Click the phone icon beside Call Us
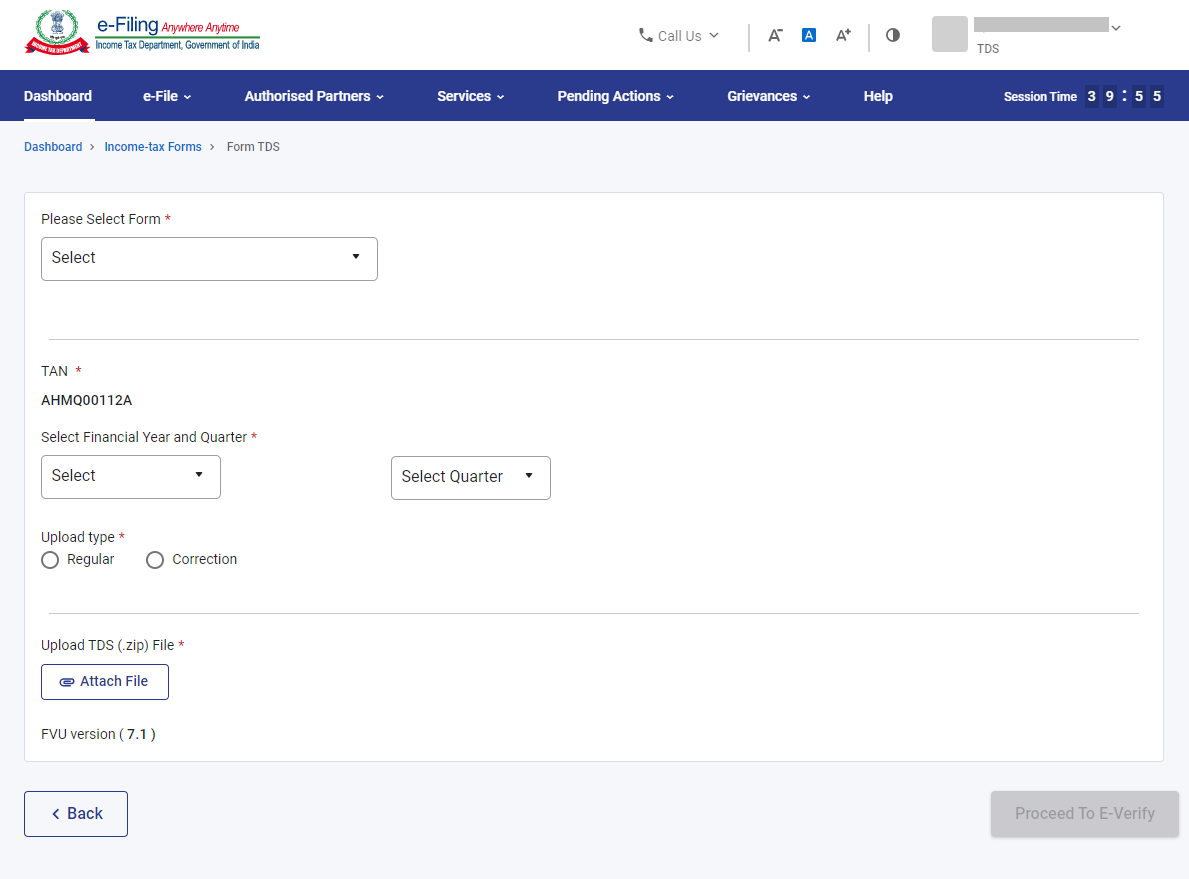Viewport: 1189px width, 879px height. (645, 35)
